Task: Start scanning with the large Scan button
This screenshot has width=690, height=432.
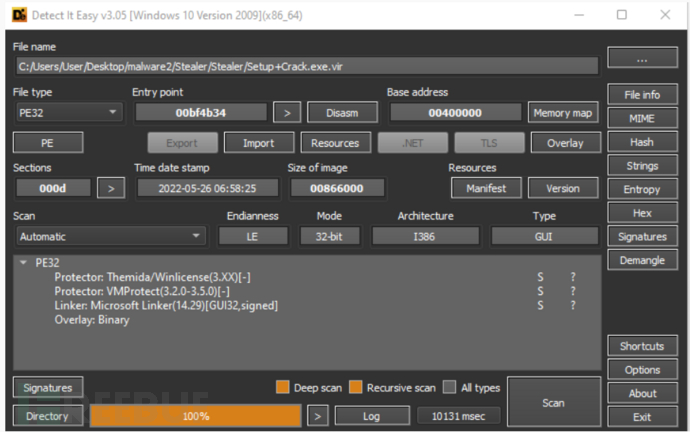Action: point(554,403)
